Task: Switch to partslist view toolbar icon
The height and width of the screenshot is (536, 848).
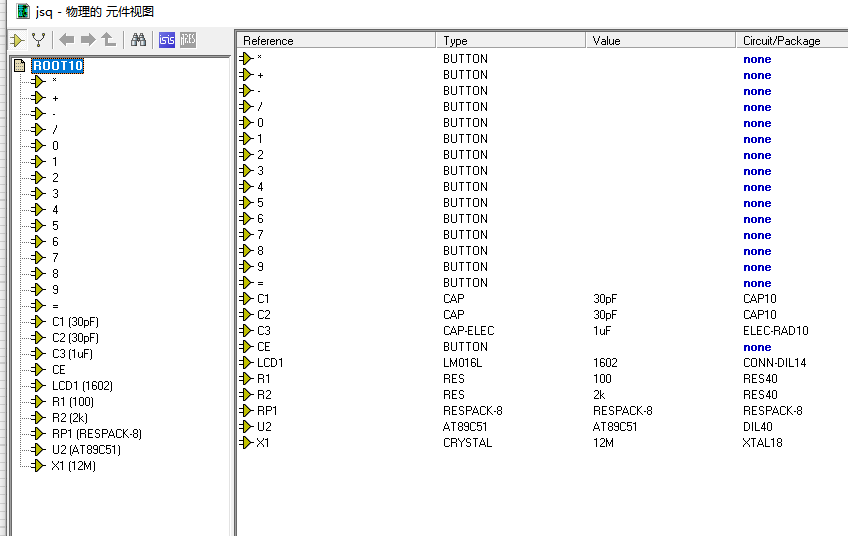Action: pos(16,40)
